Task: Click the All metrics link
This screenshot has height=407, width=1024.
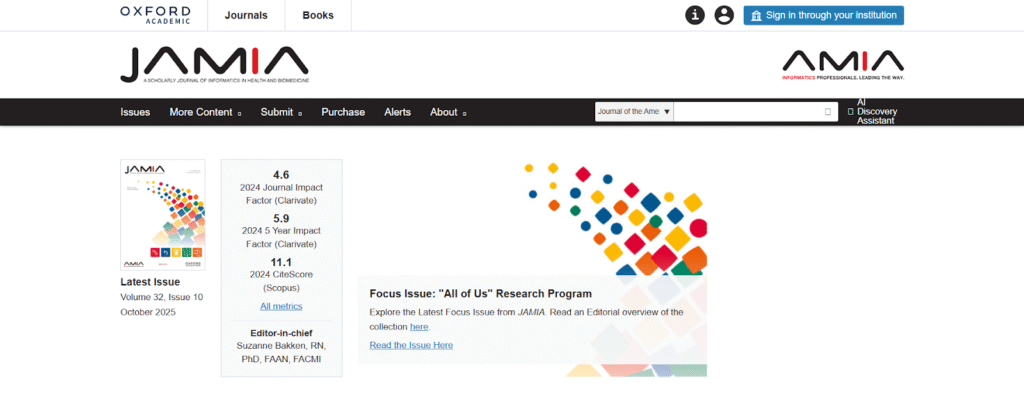Action: [x=281, y=306]
